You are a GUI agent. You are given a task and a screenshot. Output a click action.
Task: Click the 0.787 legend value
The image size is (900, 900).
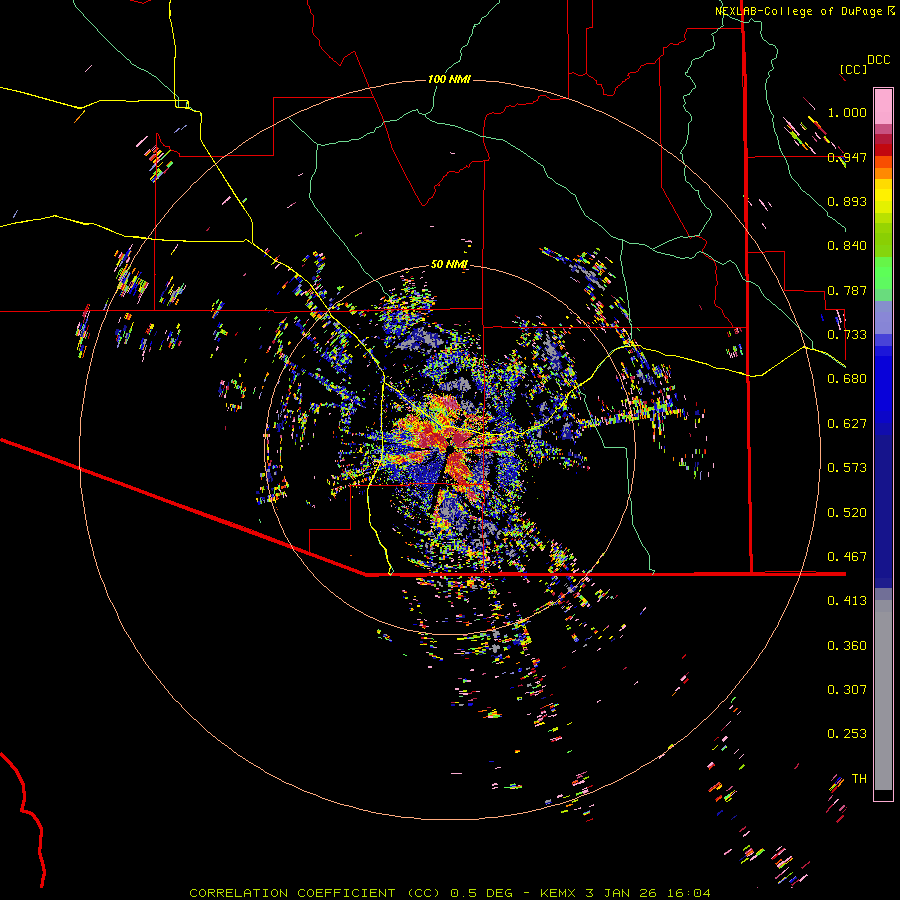click(x=847, y=290)
